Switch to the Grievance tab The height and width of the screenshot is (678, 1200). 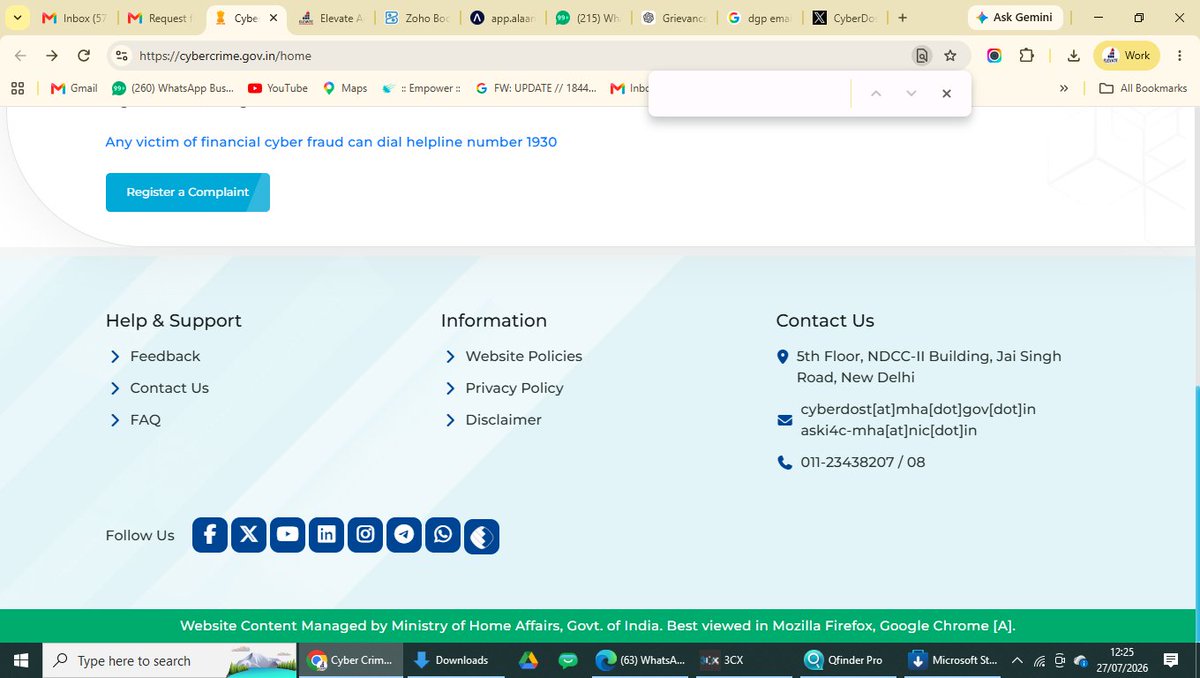[676, 18]
